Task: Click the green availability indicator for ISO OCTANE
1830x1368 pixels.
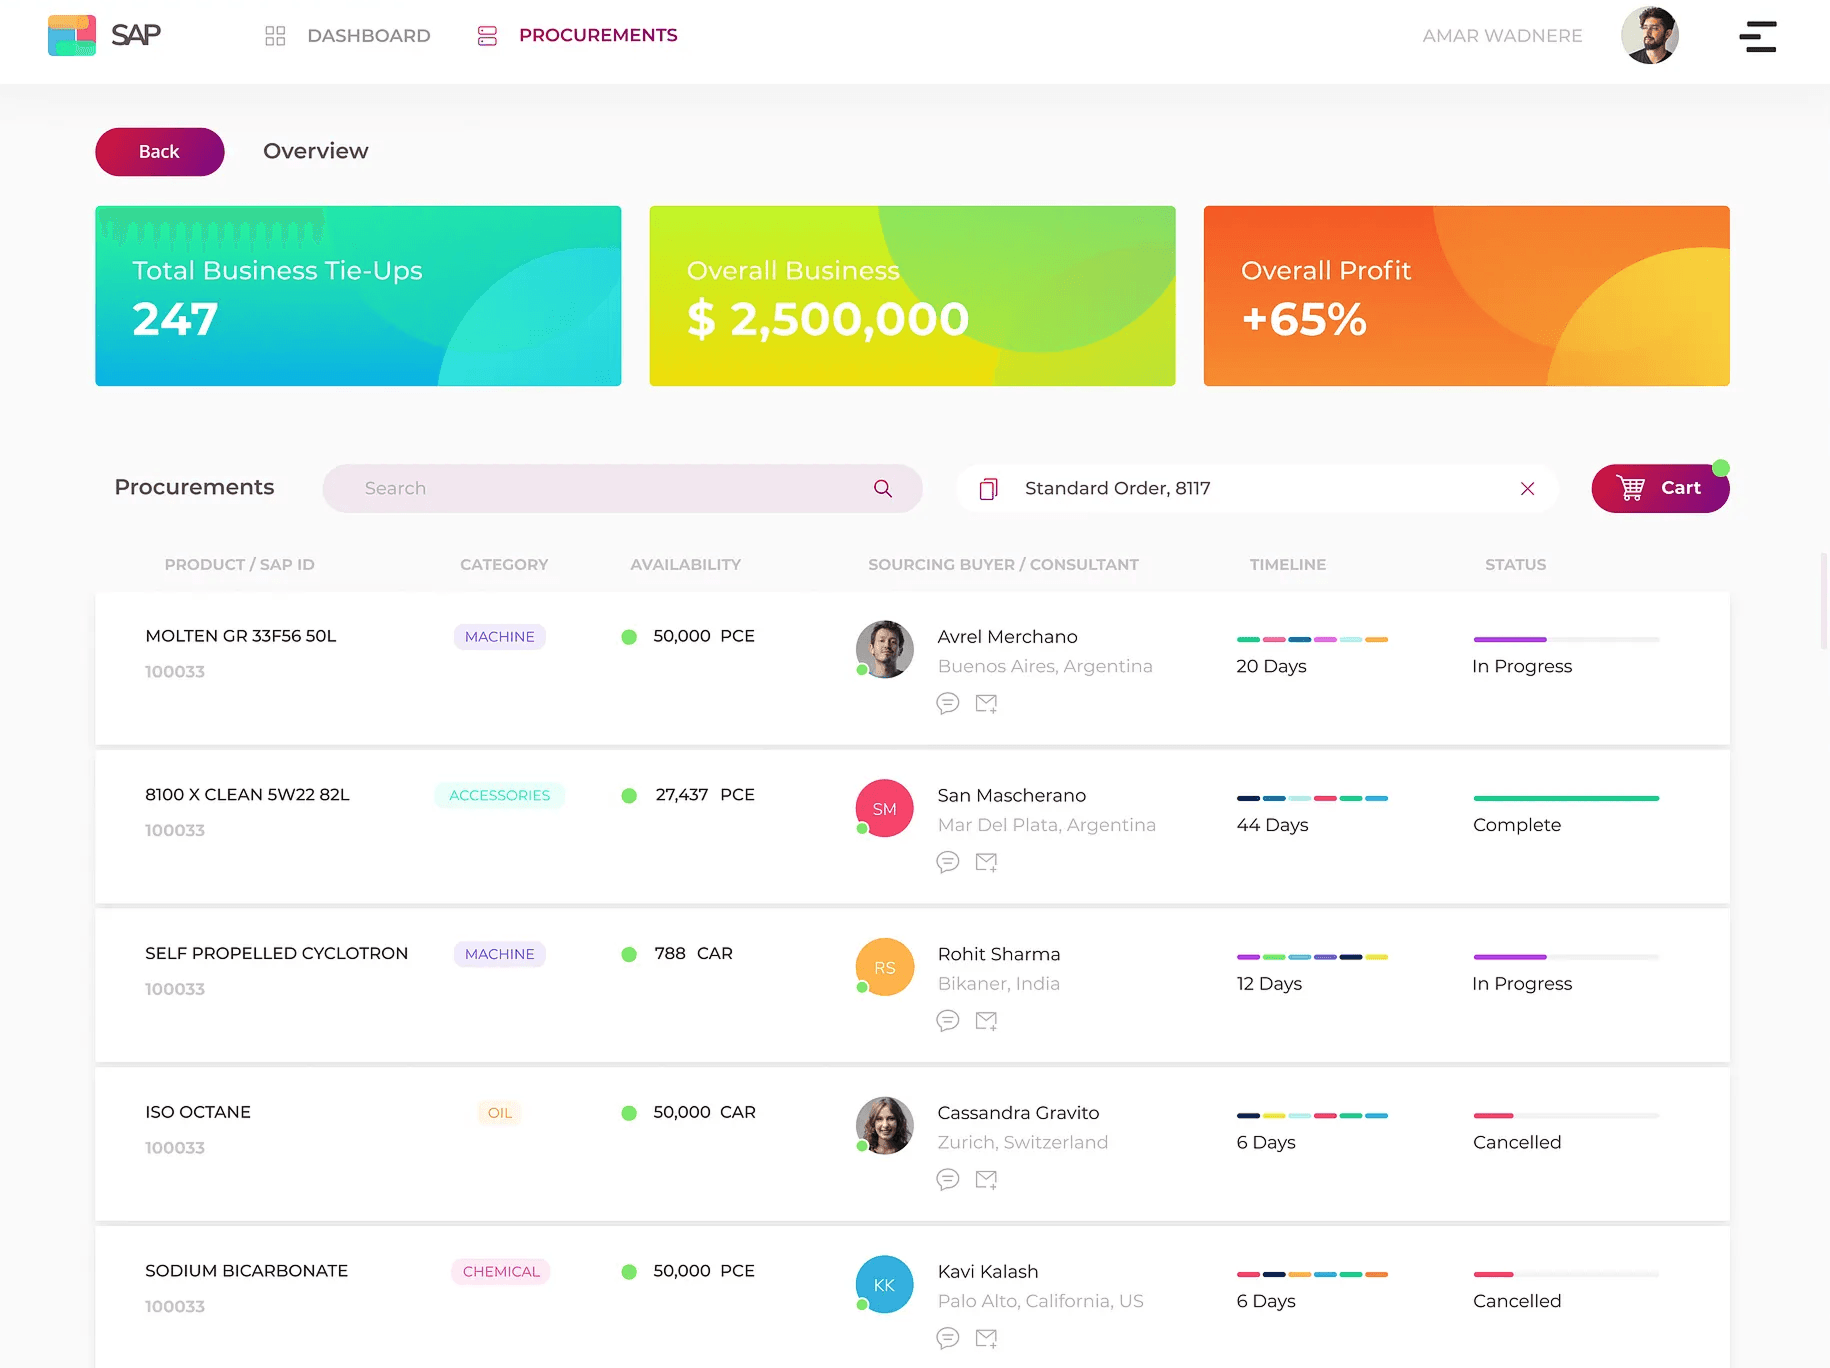Action: tap(629, 1112)
